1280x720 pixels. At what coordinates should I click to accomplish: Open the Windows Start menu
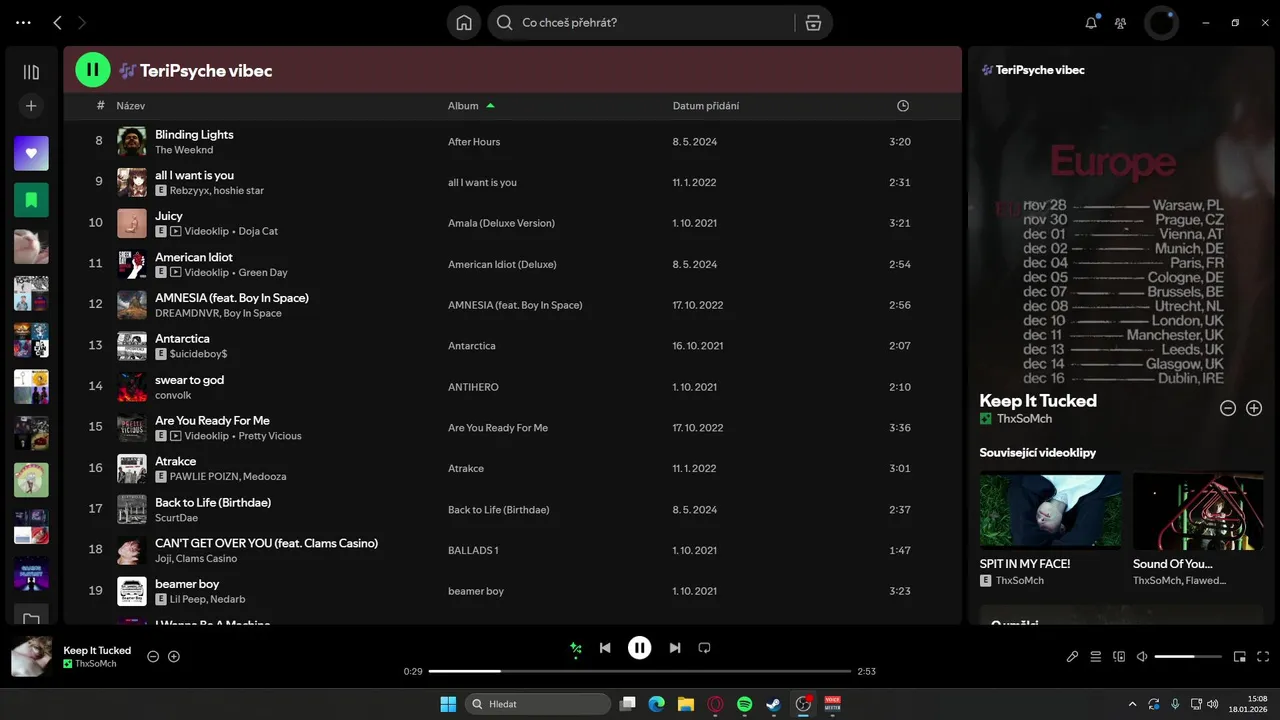pos(448,704)
